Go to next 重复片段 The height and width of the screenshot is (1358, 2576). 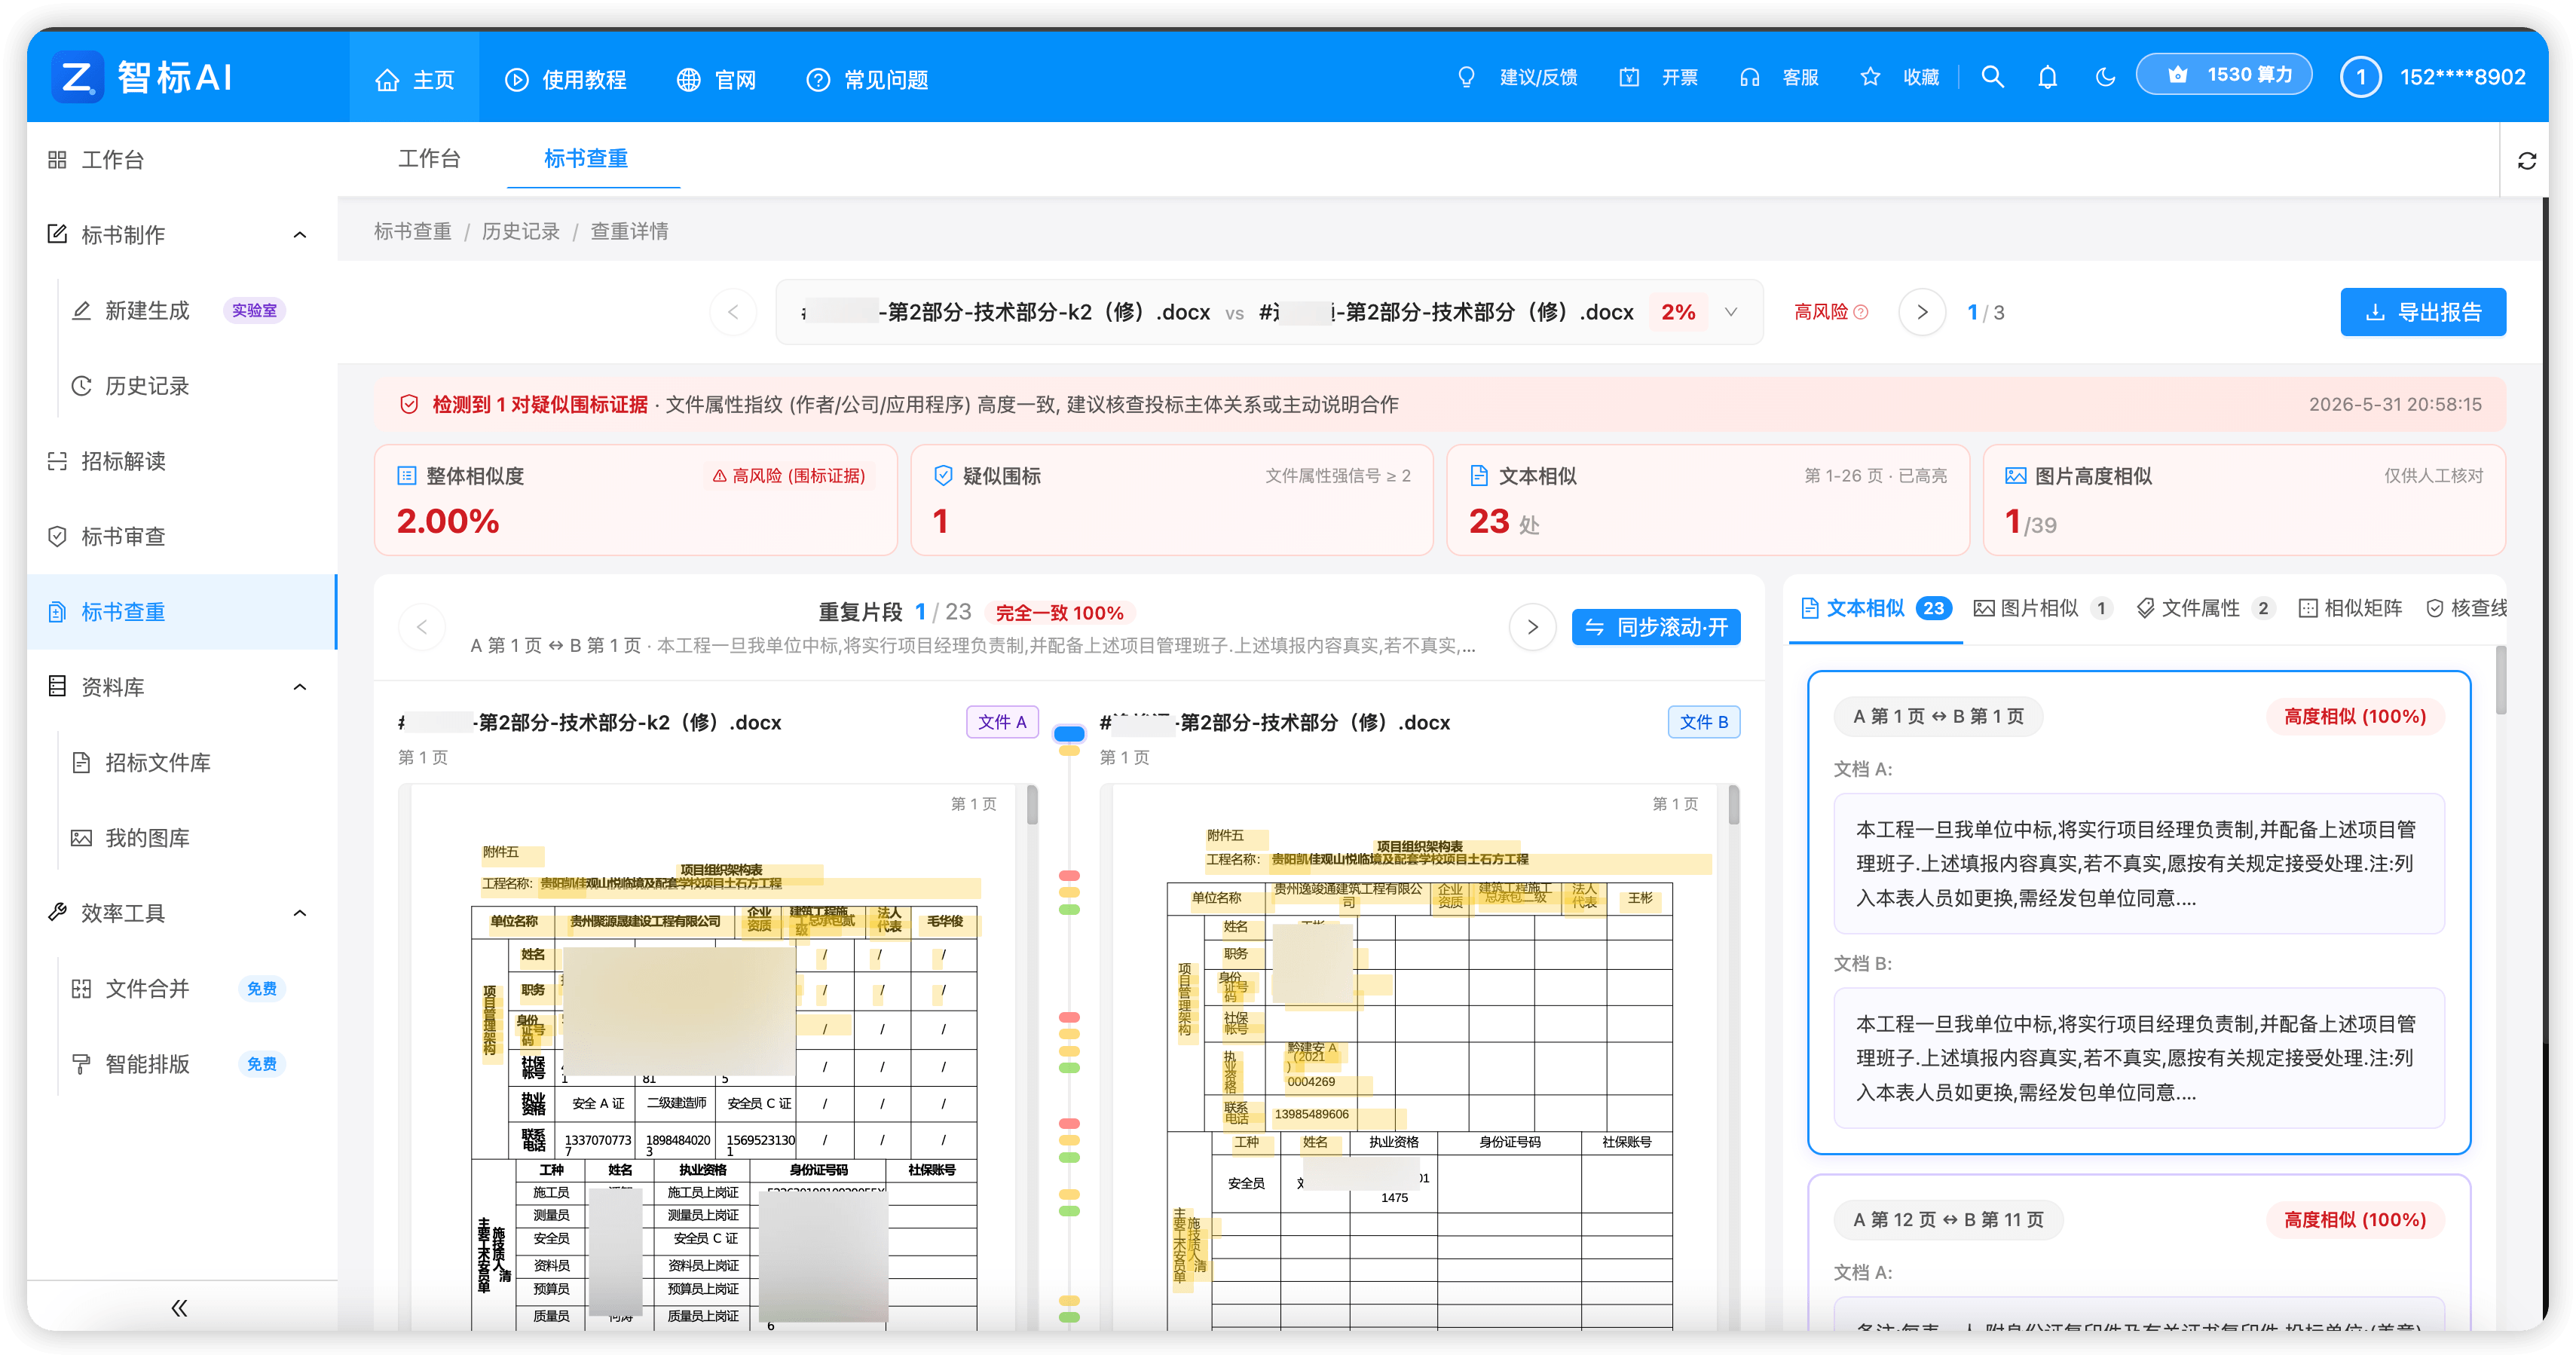pyautogui.click(x=1532, y=627)
